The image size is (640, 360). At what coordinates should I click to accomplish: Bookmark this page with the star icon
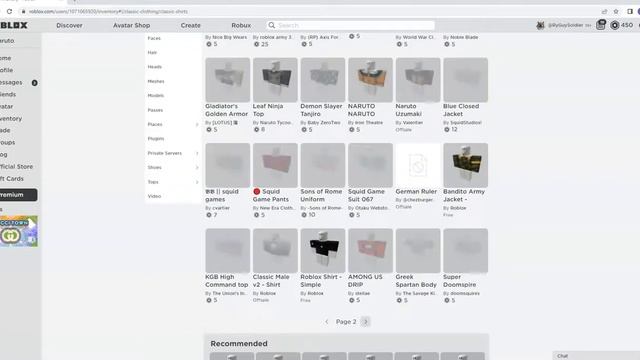click(x=616, y=11)
